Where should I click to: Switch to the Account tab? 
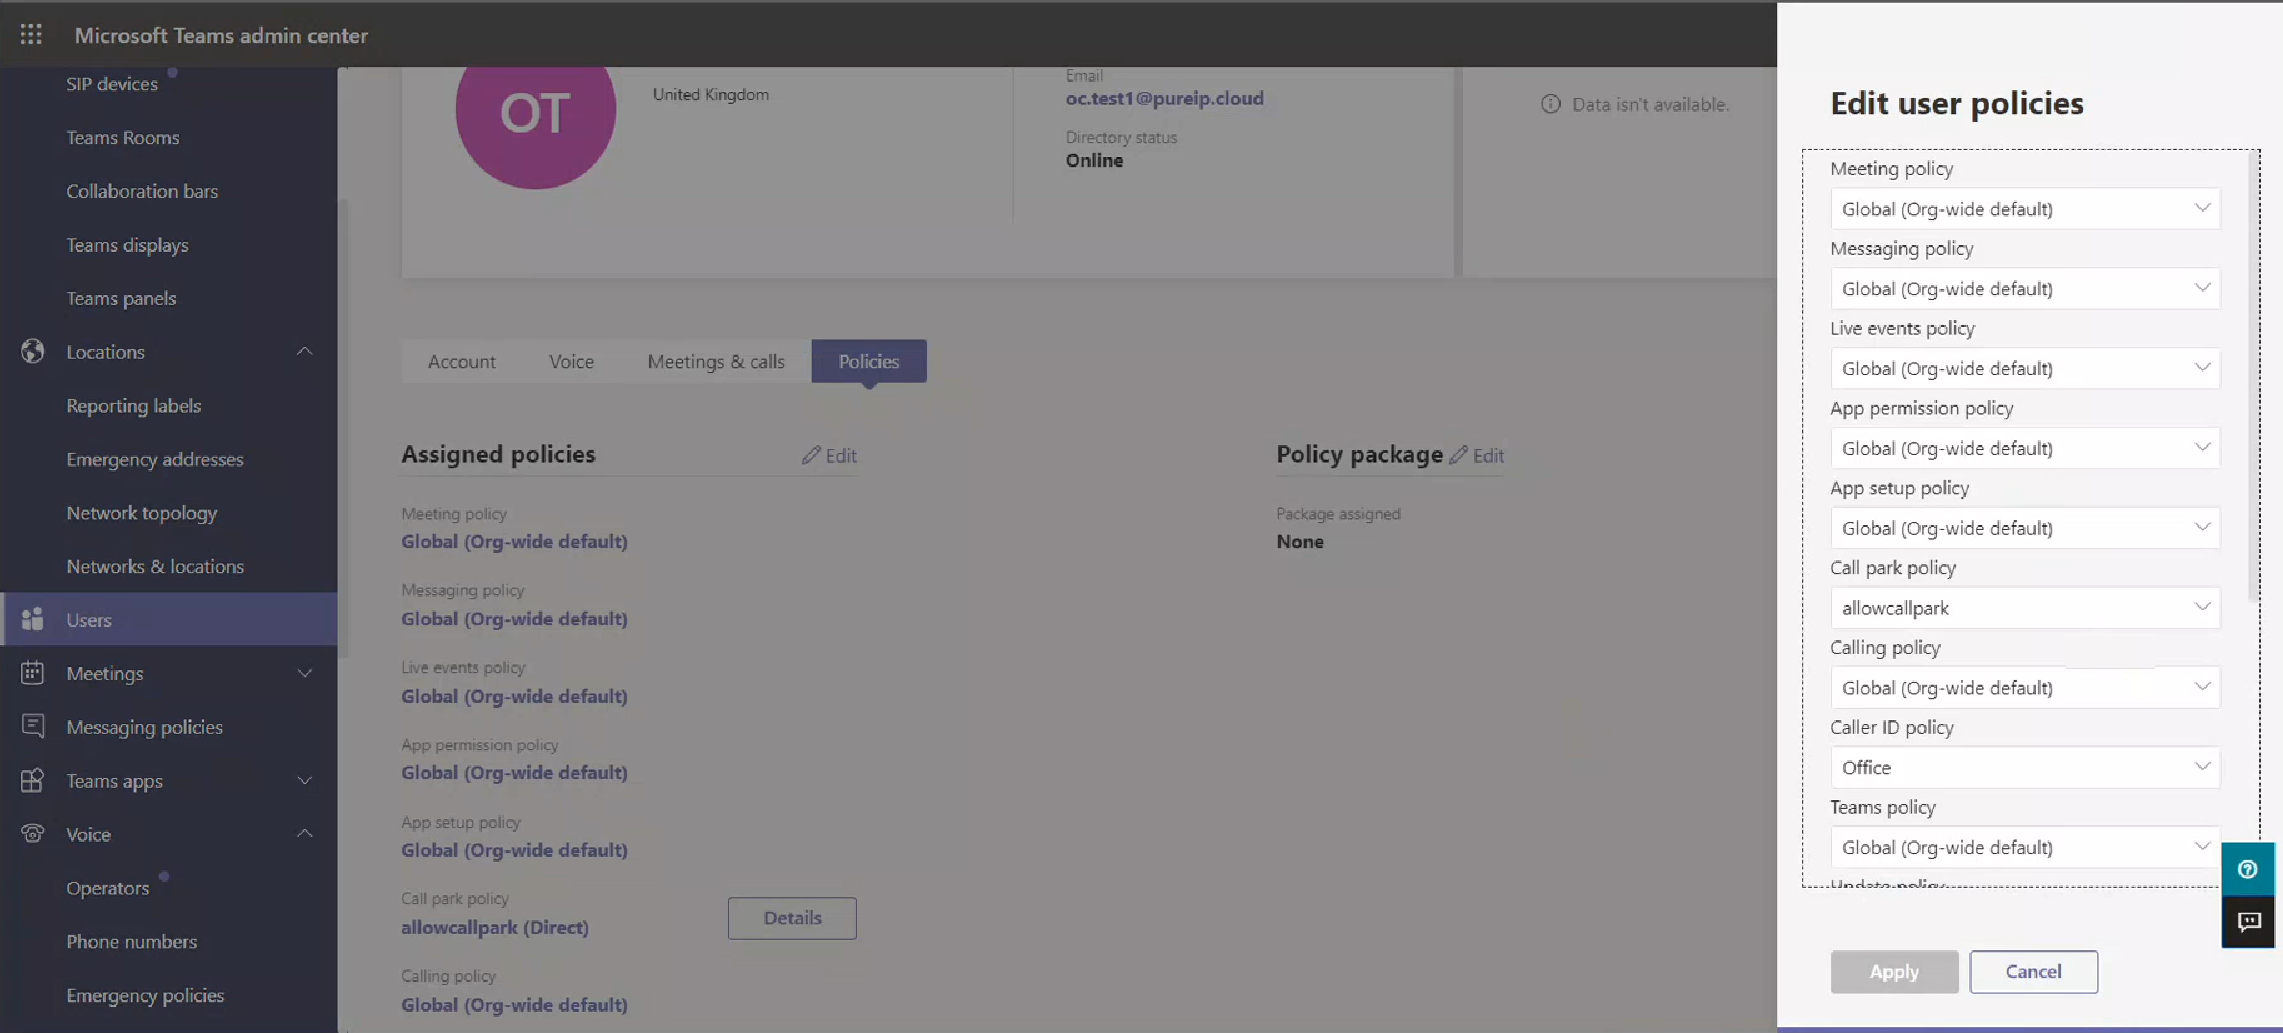[x=462, y=361]
